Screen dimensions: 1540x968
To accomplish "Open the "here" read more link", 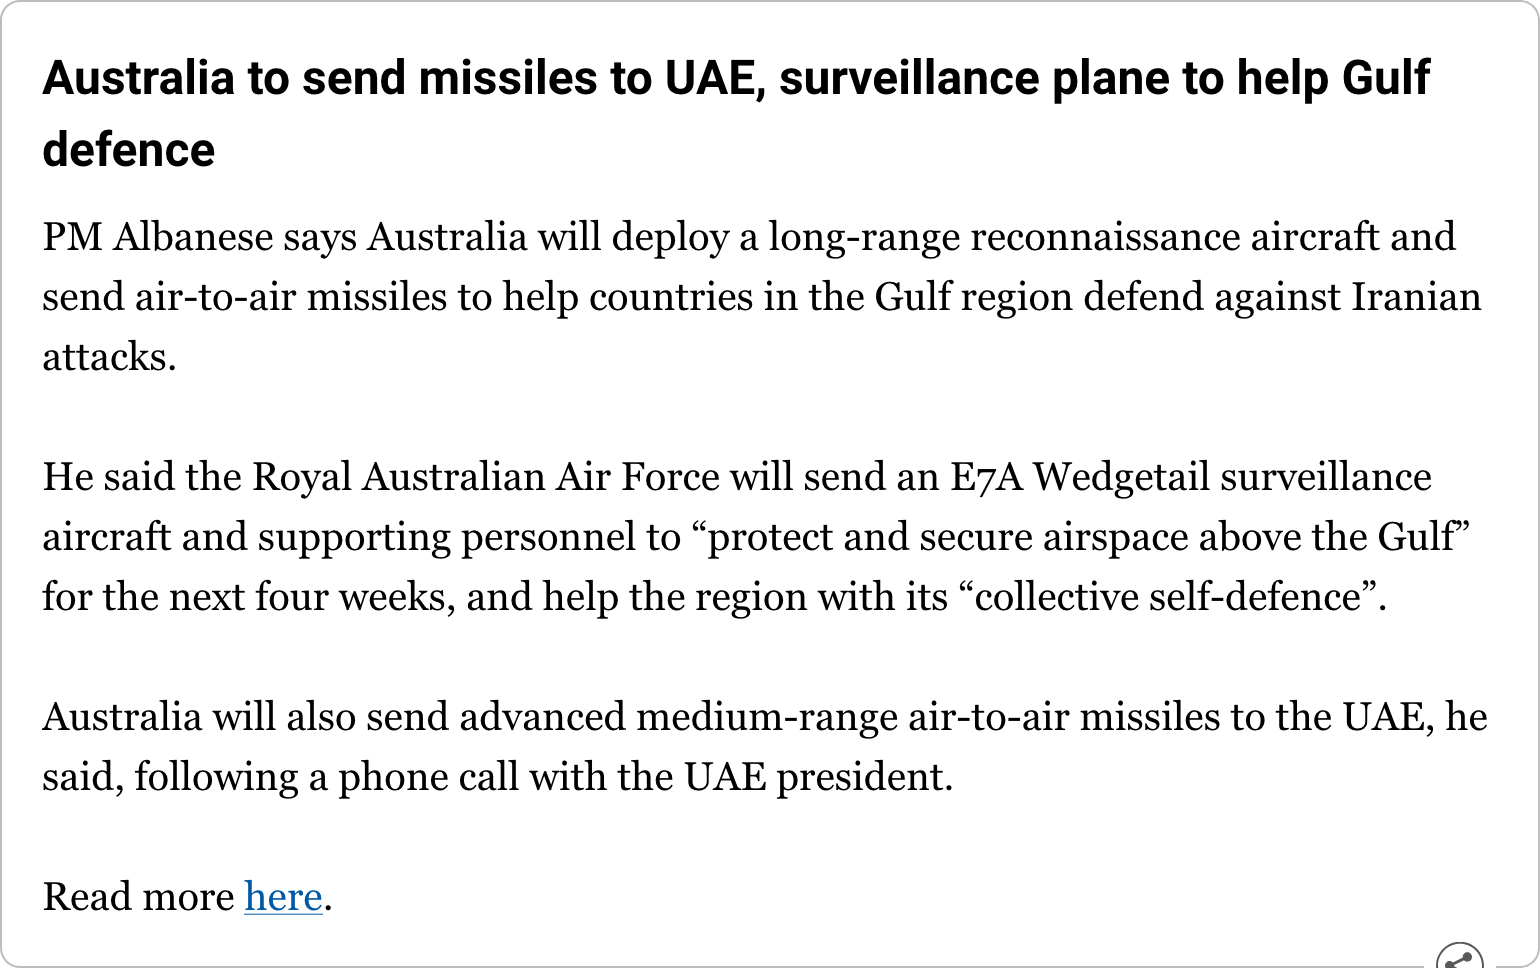I will click(283, 897).
